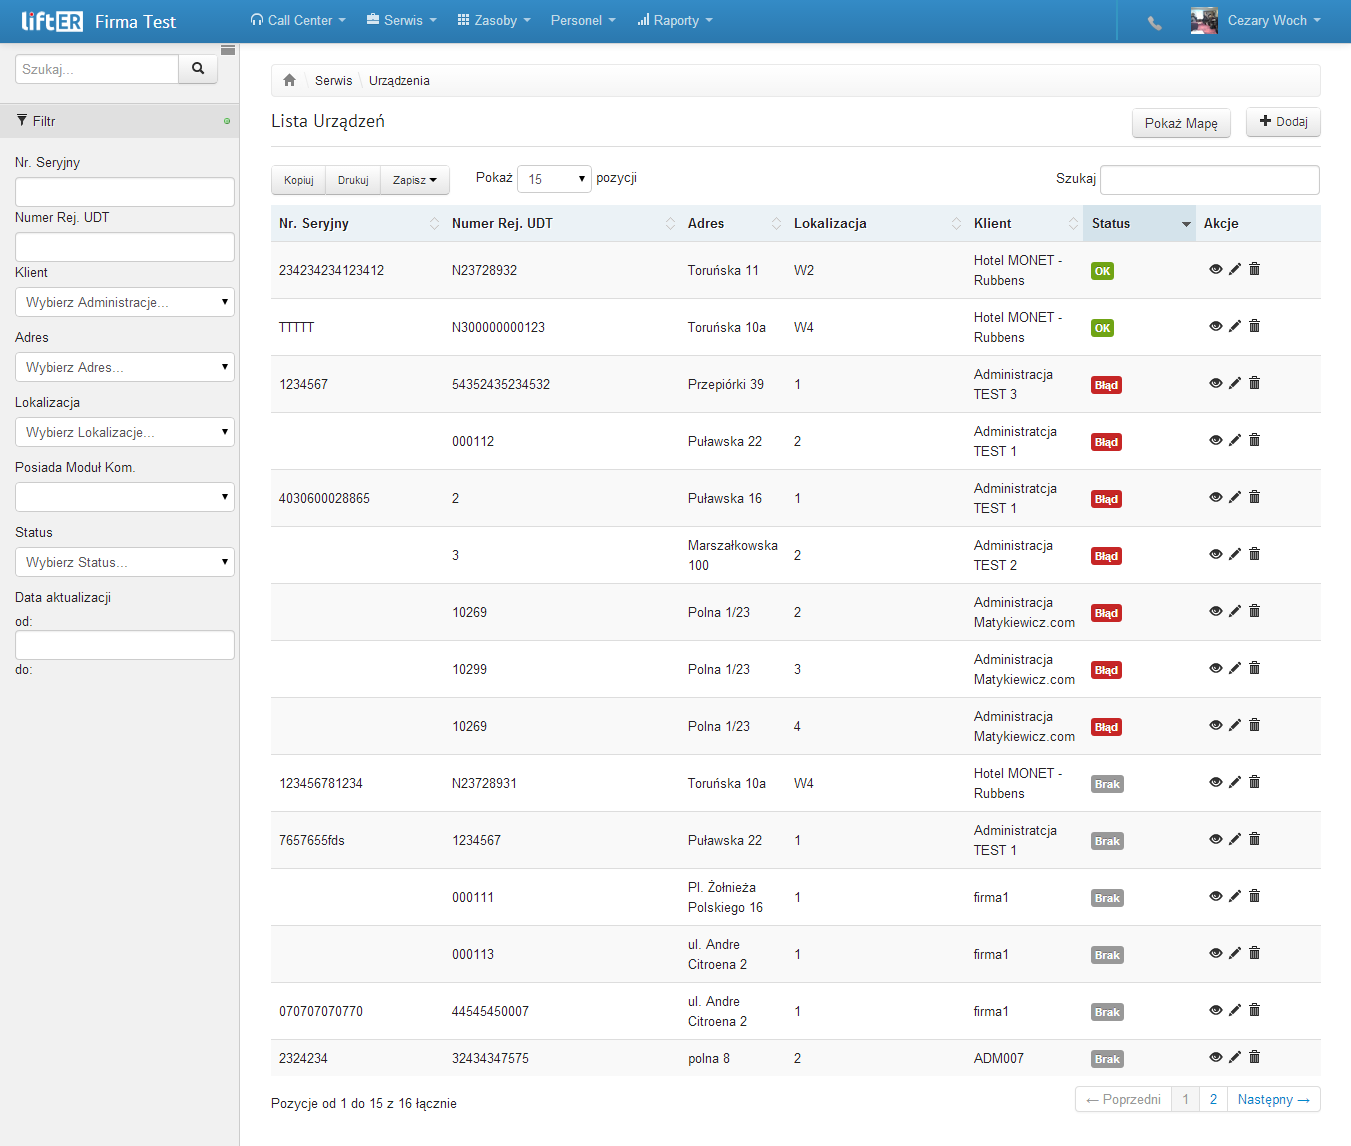Click the home breadcrumb icon
Image resolution: width=1351 pixels, height=1146 pixels.
click(x=289, y=80)
